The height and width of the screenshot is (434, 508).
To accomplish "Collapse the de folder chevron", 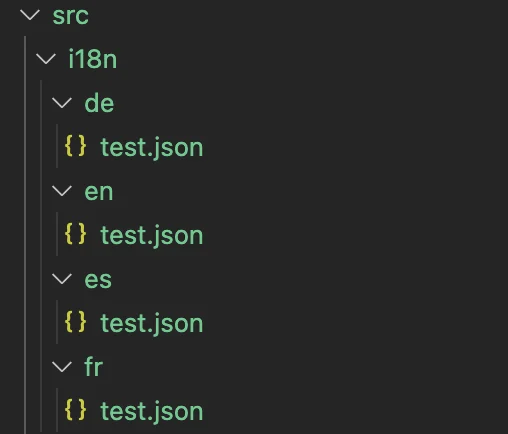I will pyautogui.click(x=62, y=103).
